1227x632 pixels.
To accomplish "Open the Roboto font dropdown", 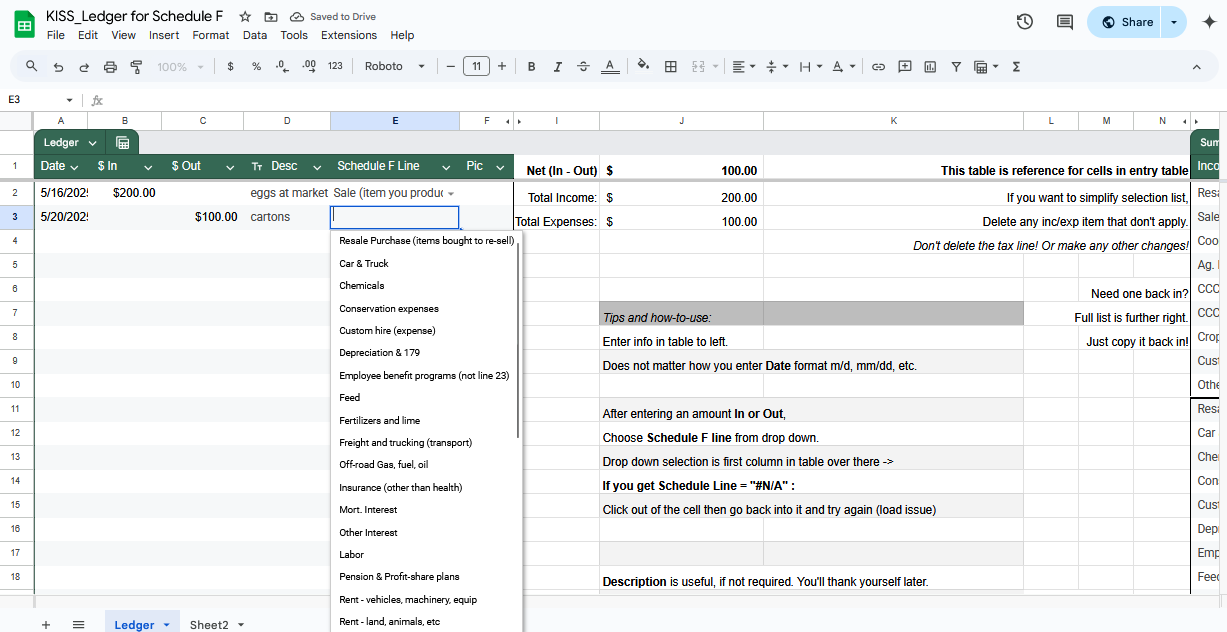I will [394, 67].
